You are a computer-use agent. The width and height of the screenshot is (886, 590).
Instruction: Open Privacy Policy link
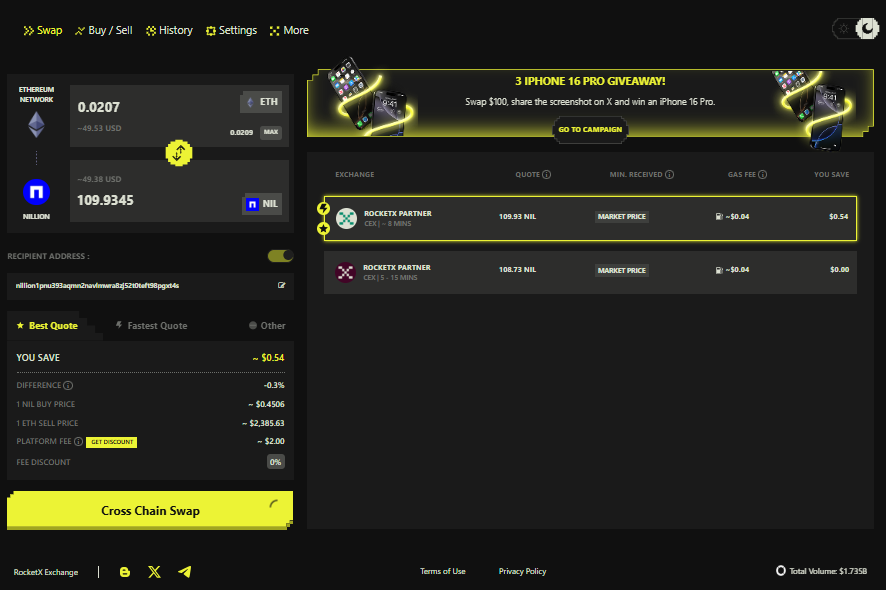tap(522, 571)
